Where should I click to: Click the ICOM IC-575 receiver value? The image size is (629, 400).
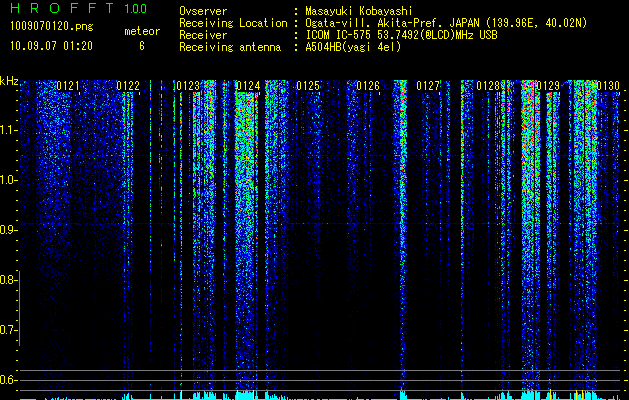click(x=401, y=35)
